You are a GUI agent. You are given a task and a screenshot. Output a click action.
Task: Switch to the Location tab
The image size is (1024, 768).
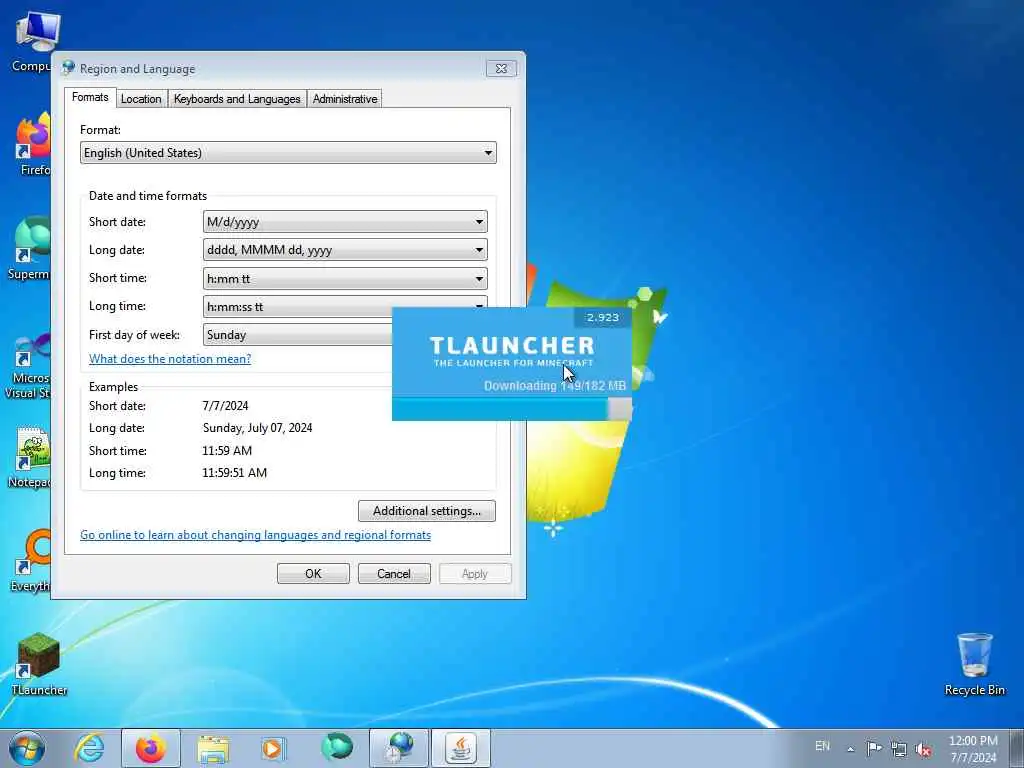click(141, 99)
